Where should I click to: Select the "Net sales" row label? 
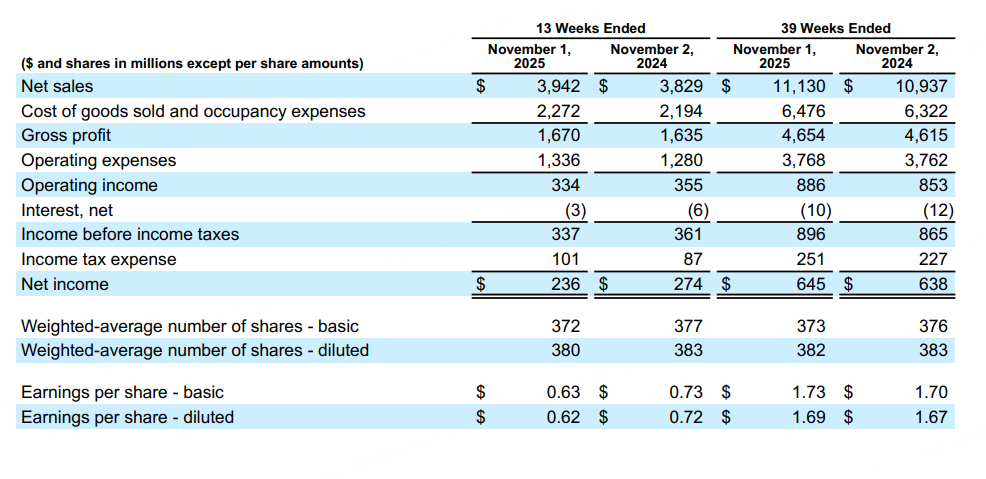click(x=57, y=86)
